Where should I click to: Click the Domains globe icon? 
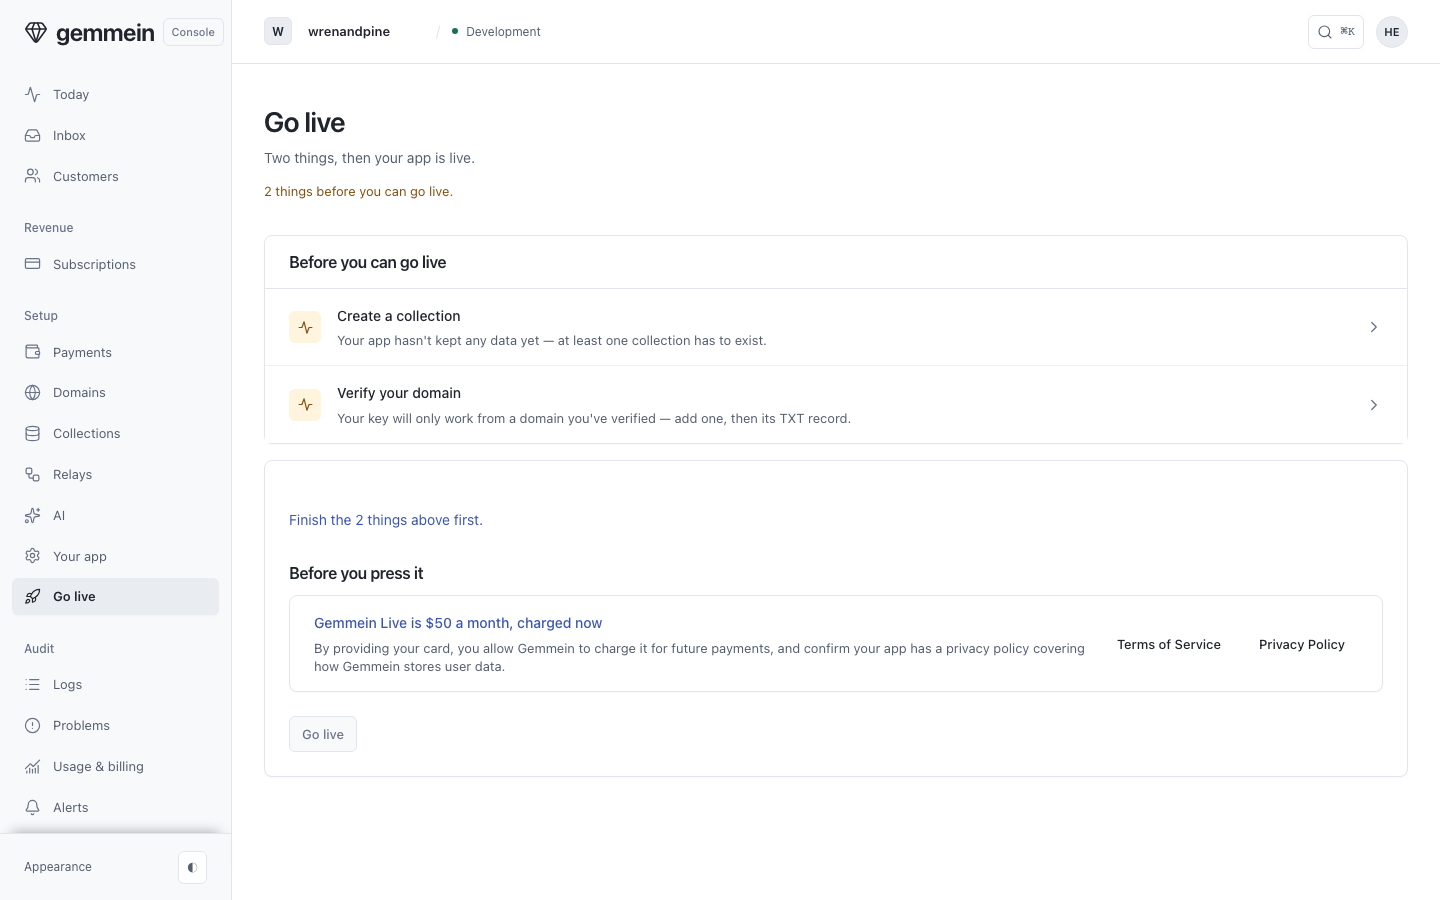coord(33,392)
